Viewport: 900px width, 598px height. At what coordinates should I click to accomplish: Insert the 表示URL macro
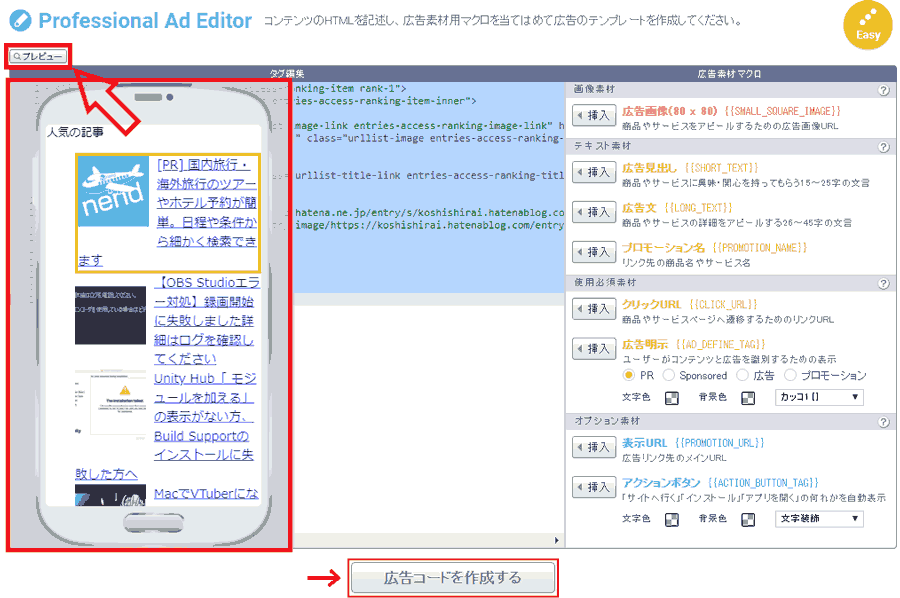[594, 447]
